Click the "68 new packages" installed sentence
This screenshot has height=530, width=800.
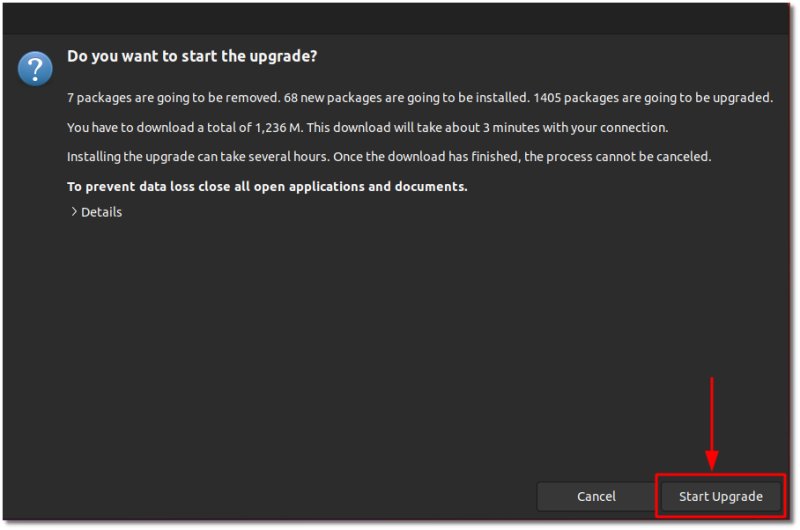(406, 97)
